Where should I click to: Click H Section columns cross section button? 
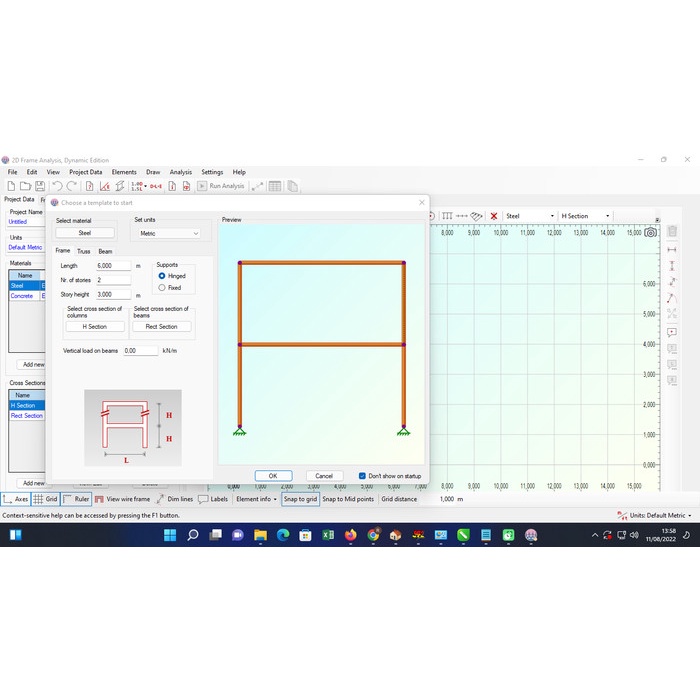(x=95, y=327)
